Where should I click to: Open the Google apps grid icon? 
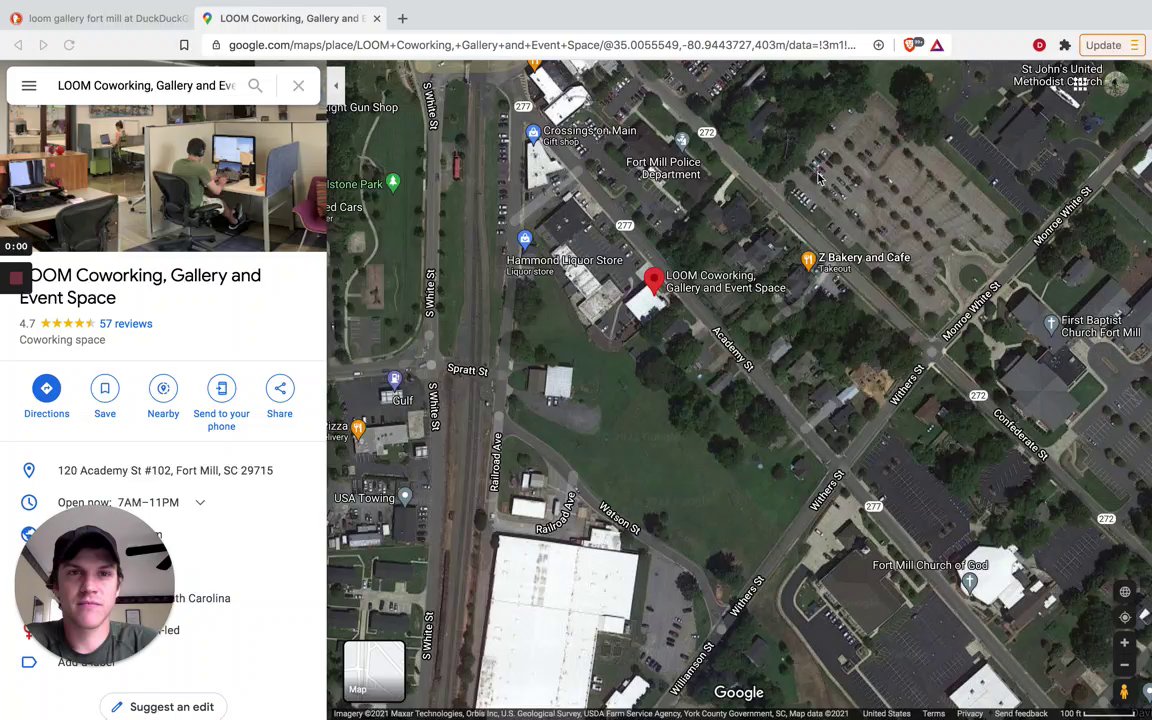coord(1080,84)
